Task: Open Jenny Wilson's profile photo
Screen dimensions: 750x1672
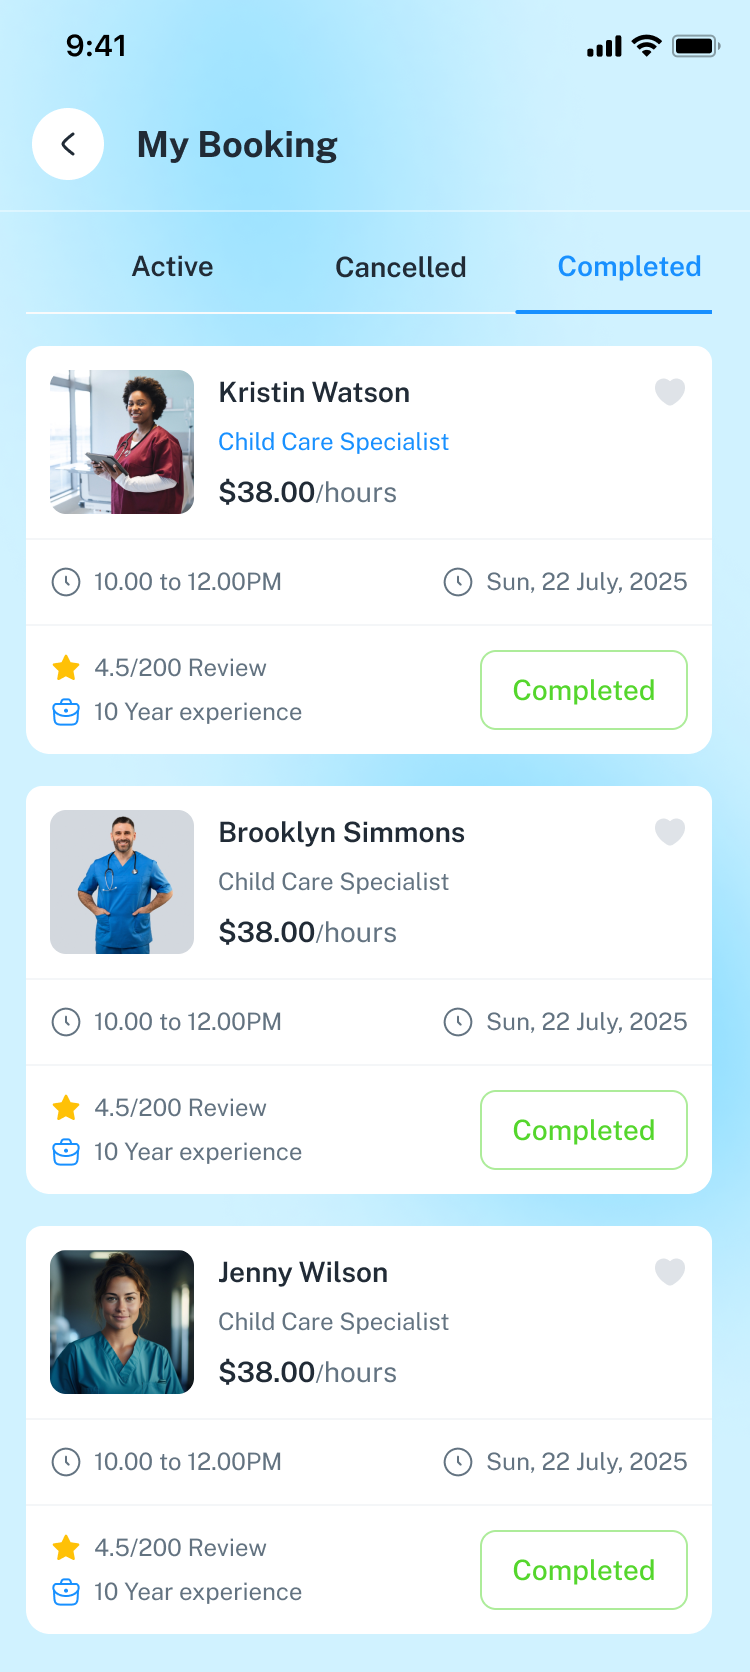Action: [122, 1322]
